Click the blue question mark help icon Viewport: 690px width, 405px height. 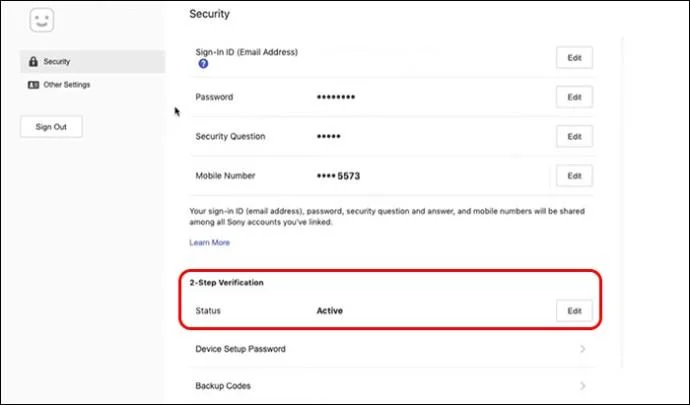[203, 64]
